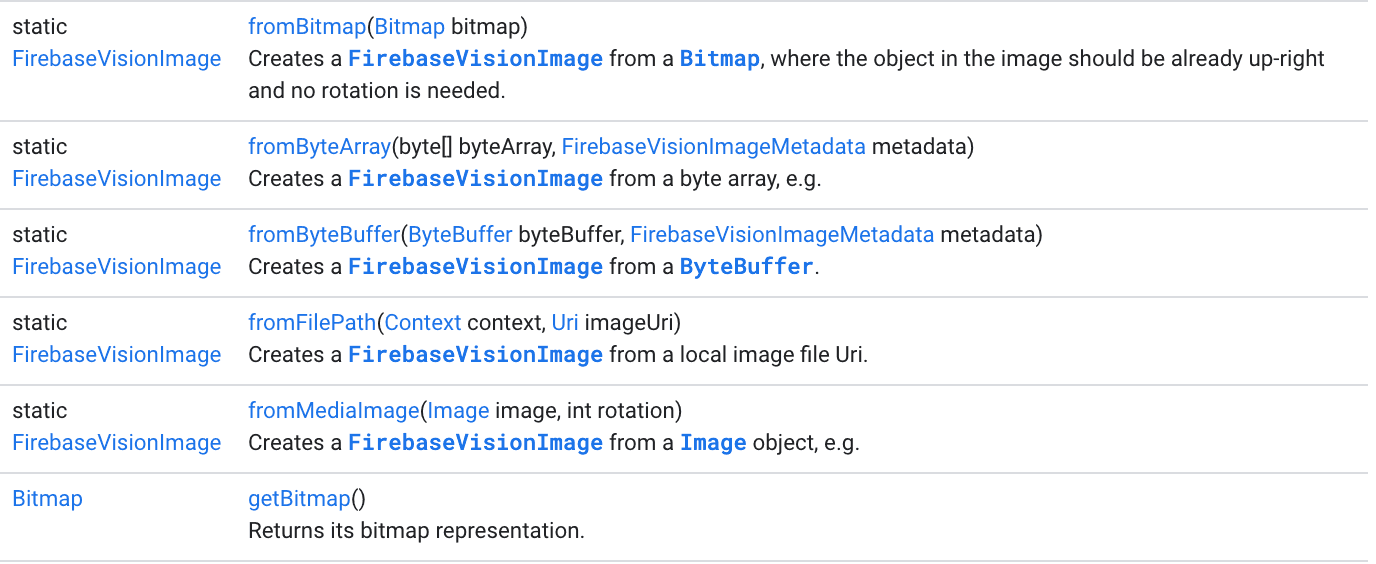This screenshot has width=1376, height=564.
Task: Click the Bitmap parameter type in fromBitmap
Action: pyautogui.click(x=410, y=27)
